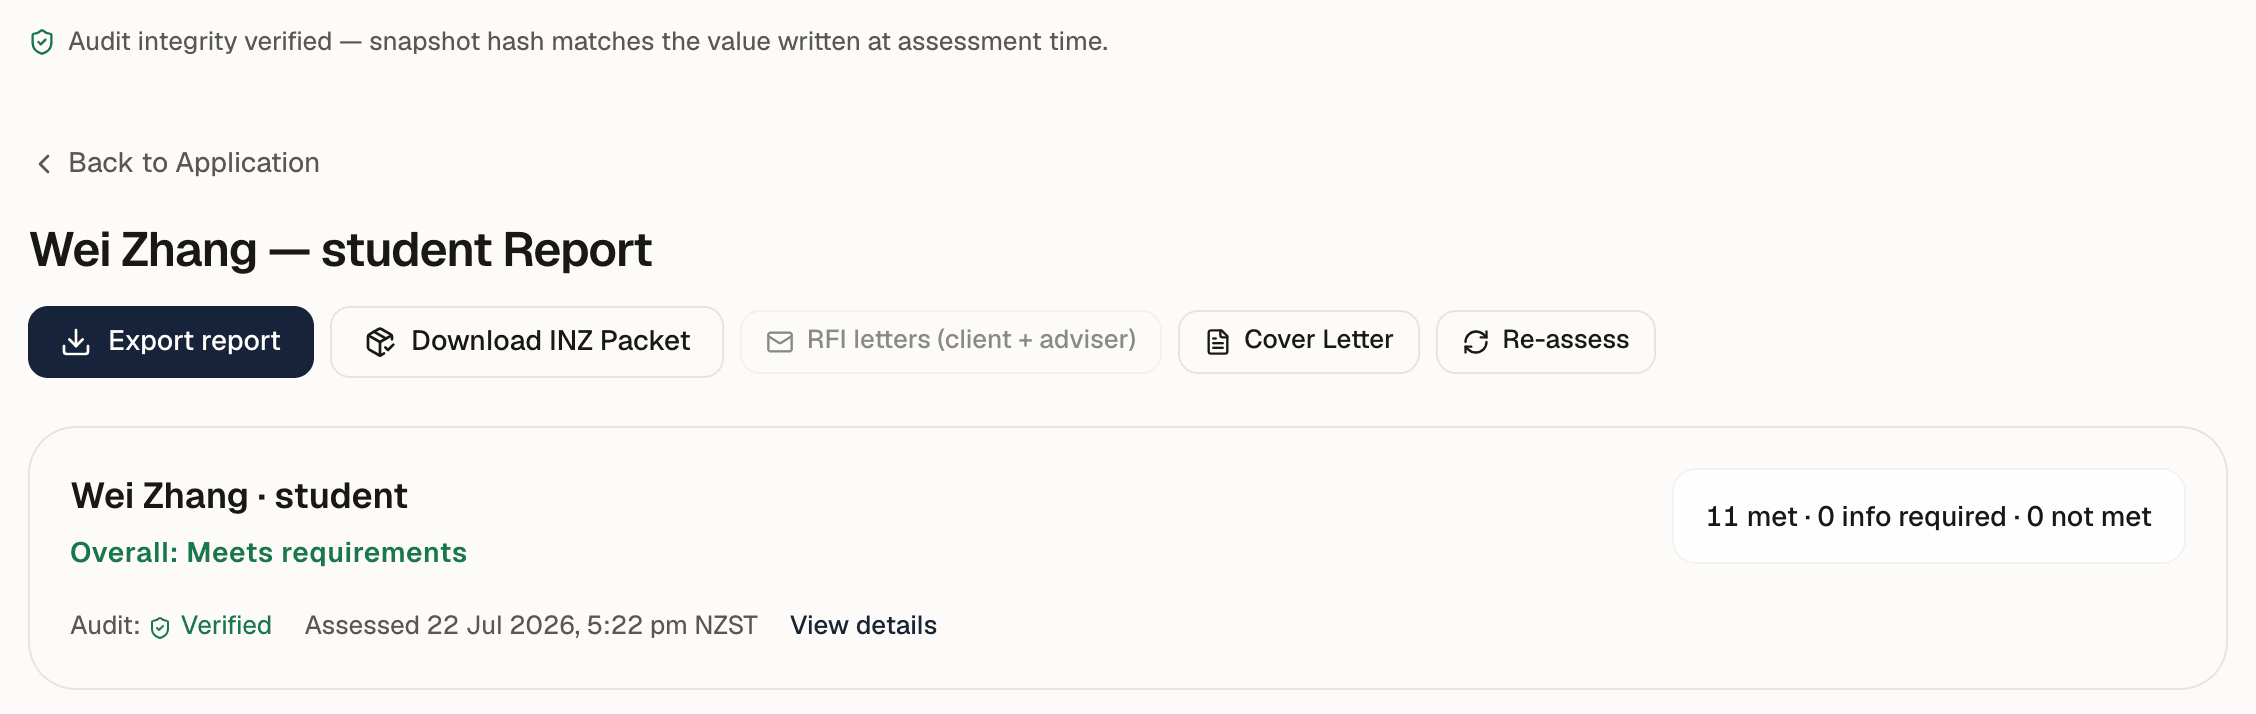Download the INZ Packet

click(x=527, y=342)
